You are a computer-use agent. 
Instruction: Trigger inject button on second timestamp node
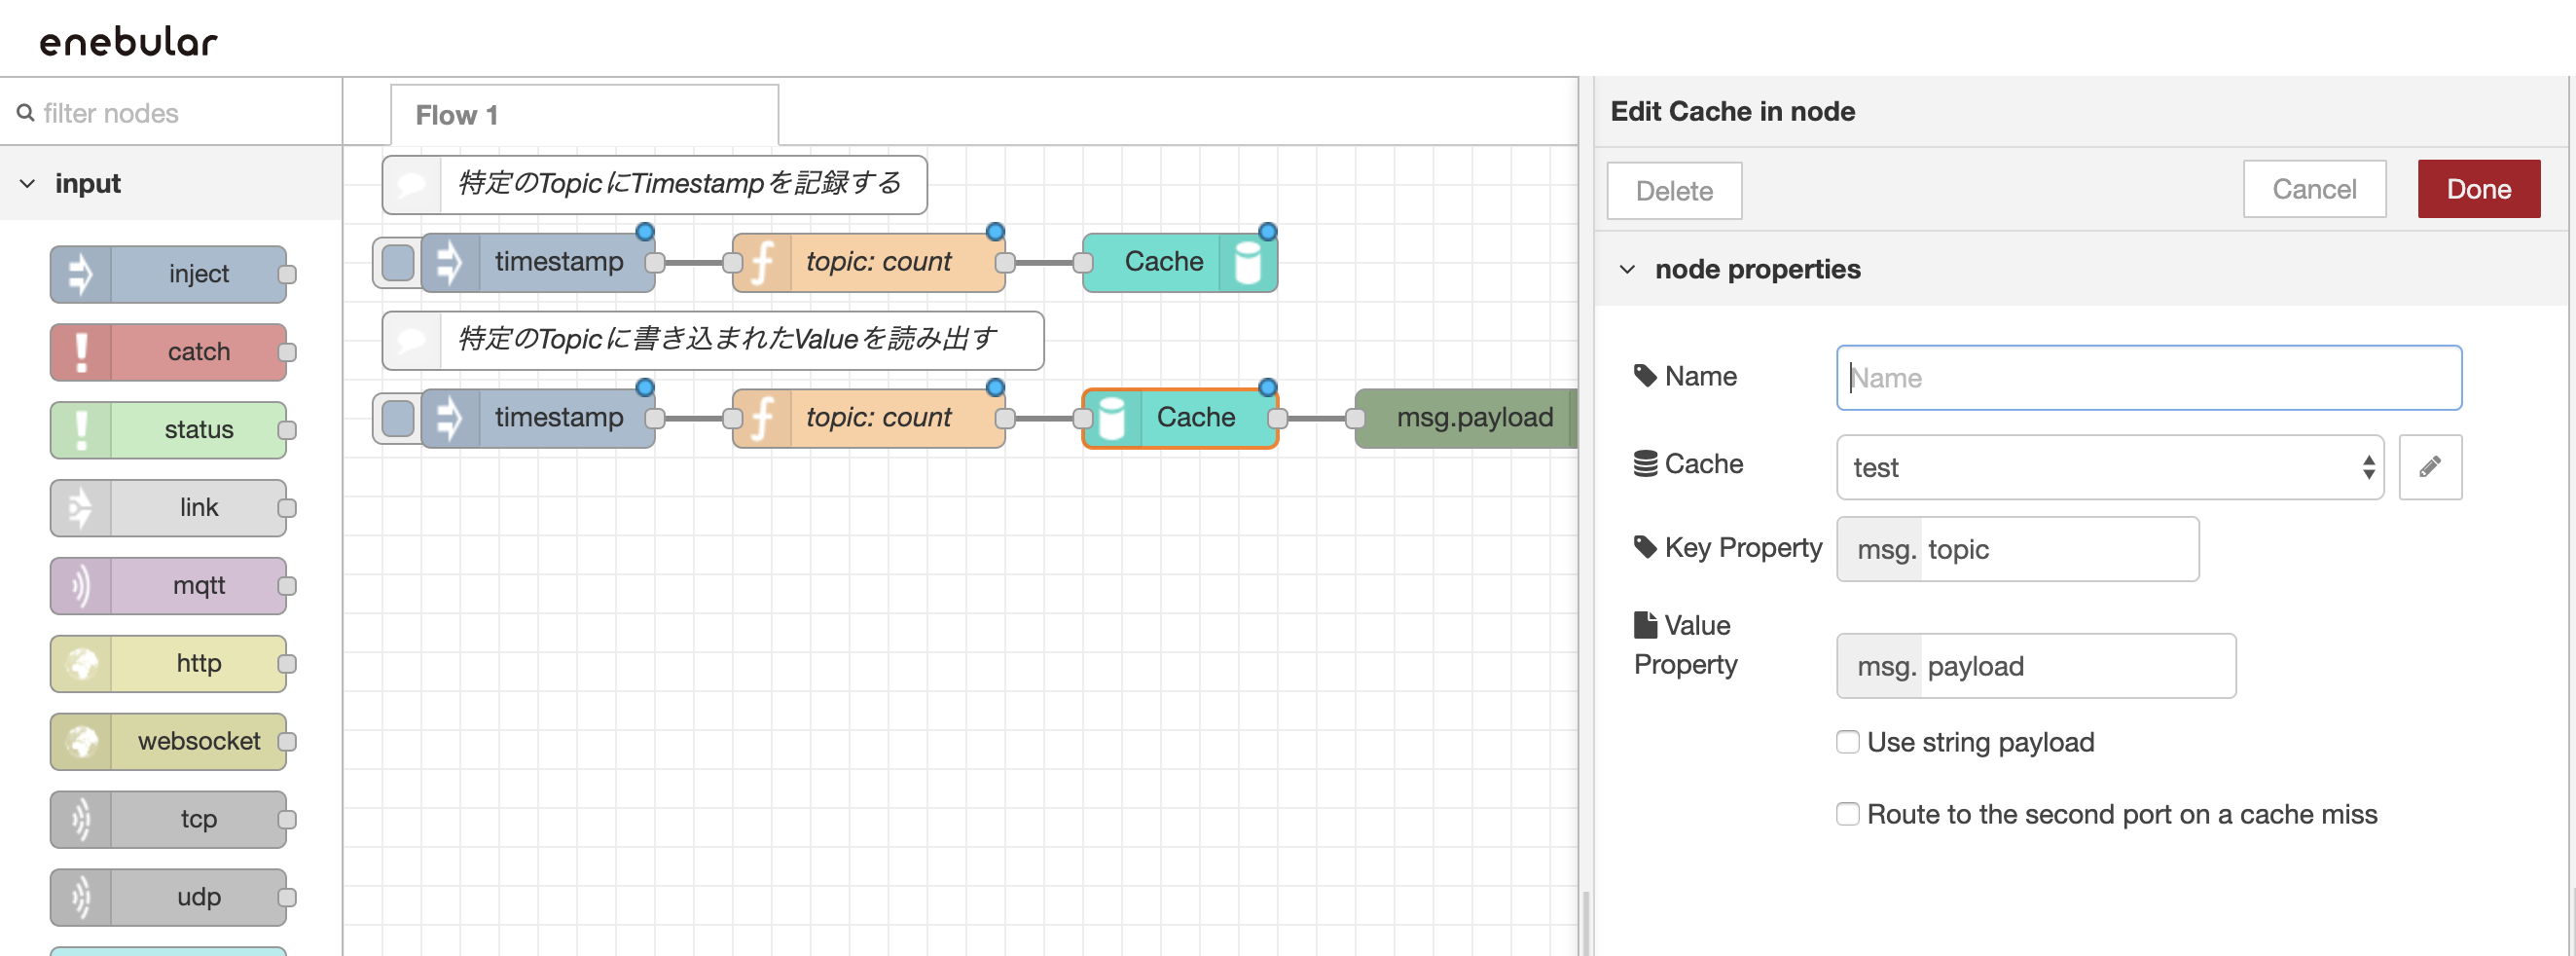pos(398,418)
